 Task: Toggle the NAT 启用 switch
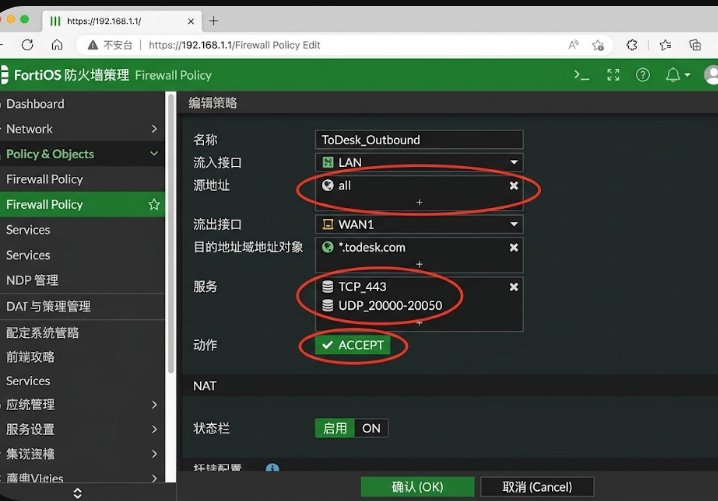click(x=335, y=428)
